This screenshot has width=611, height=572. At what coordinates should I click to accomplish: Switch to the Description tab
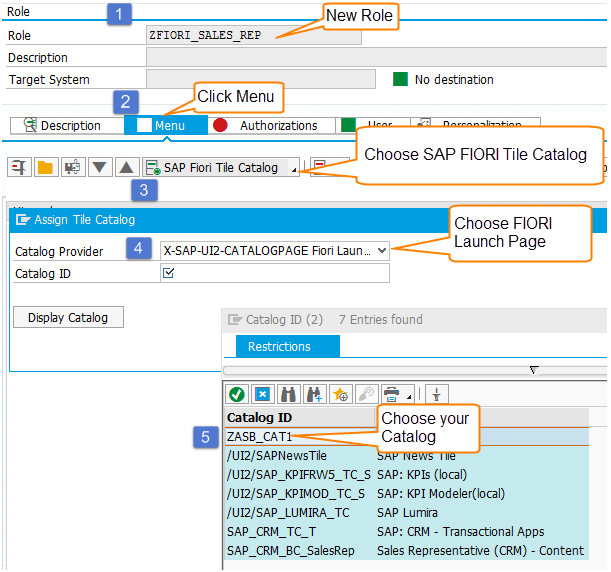coord(67,125)
